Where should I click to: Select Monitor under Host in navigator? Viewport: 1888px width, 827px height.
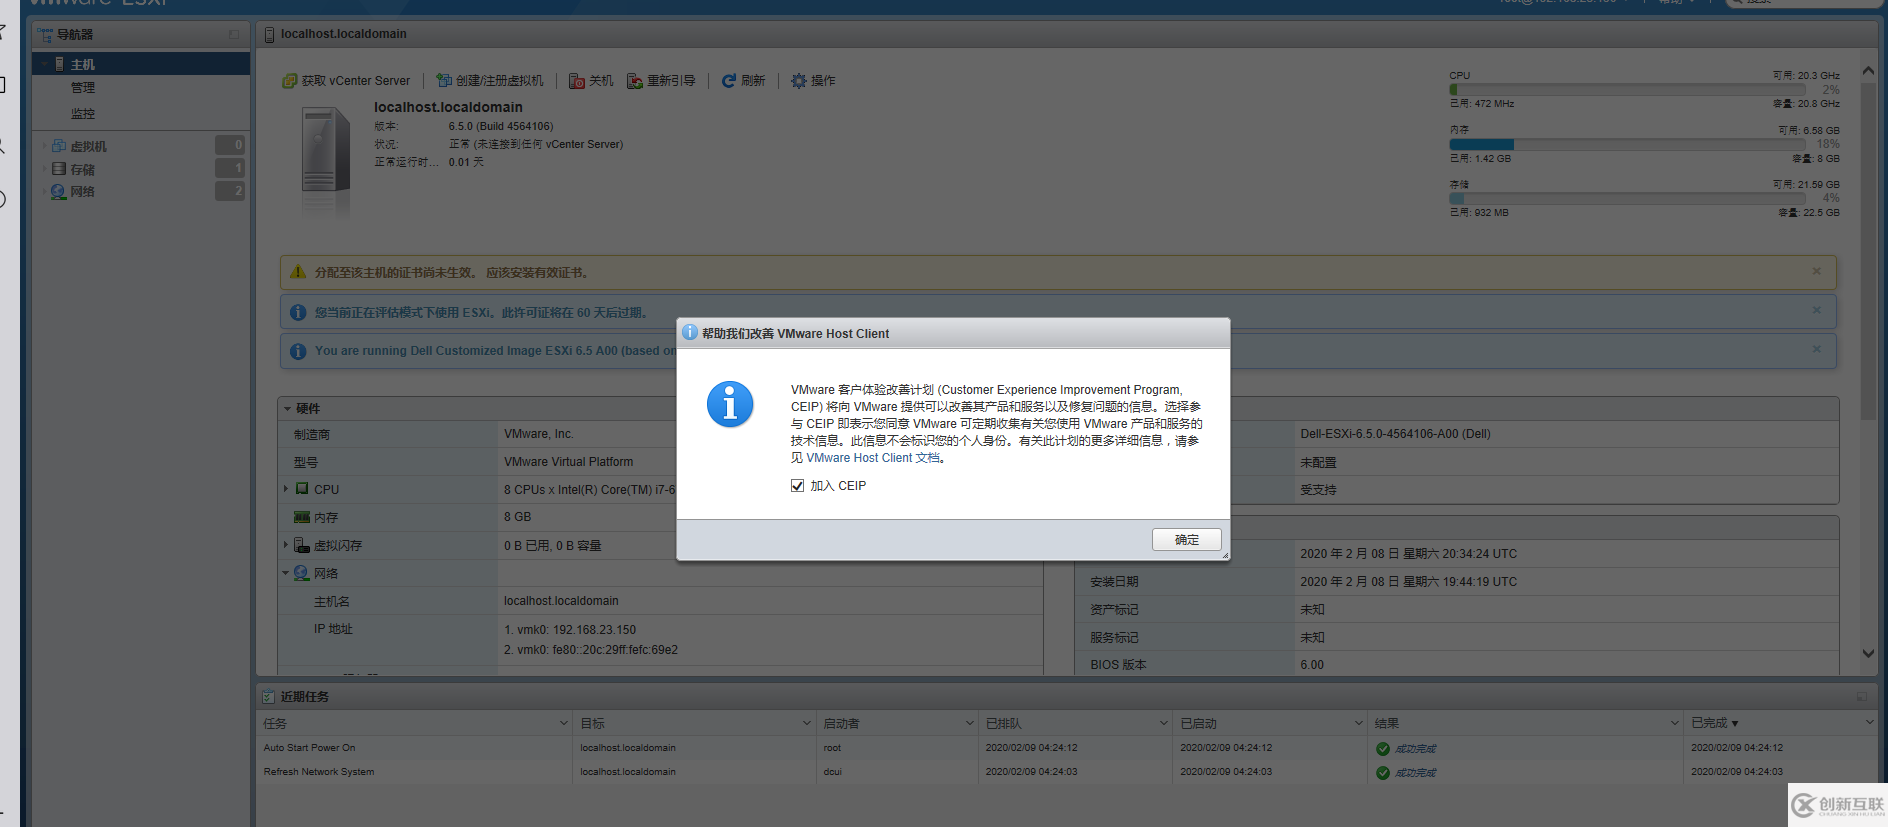(x=83, y=114)
